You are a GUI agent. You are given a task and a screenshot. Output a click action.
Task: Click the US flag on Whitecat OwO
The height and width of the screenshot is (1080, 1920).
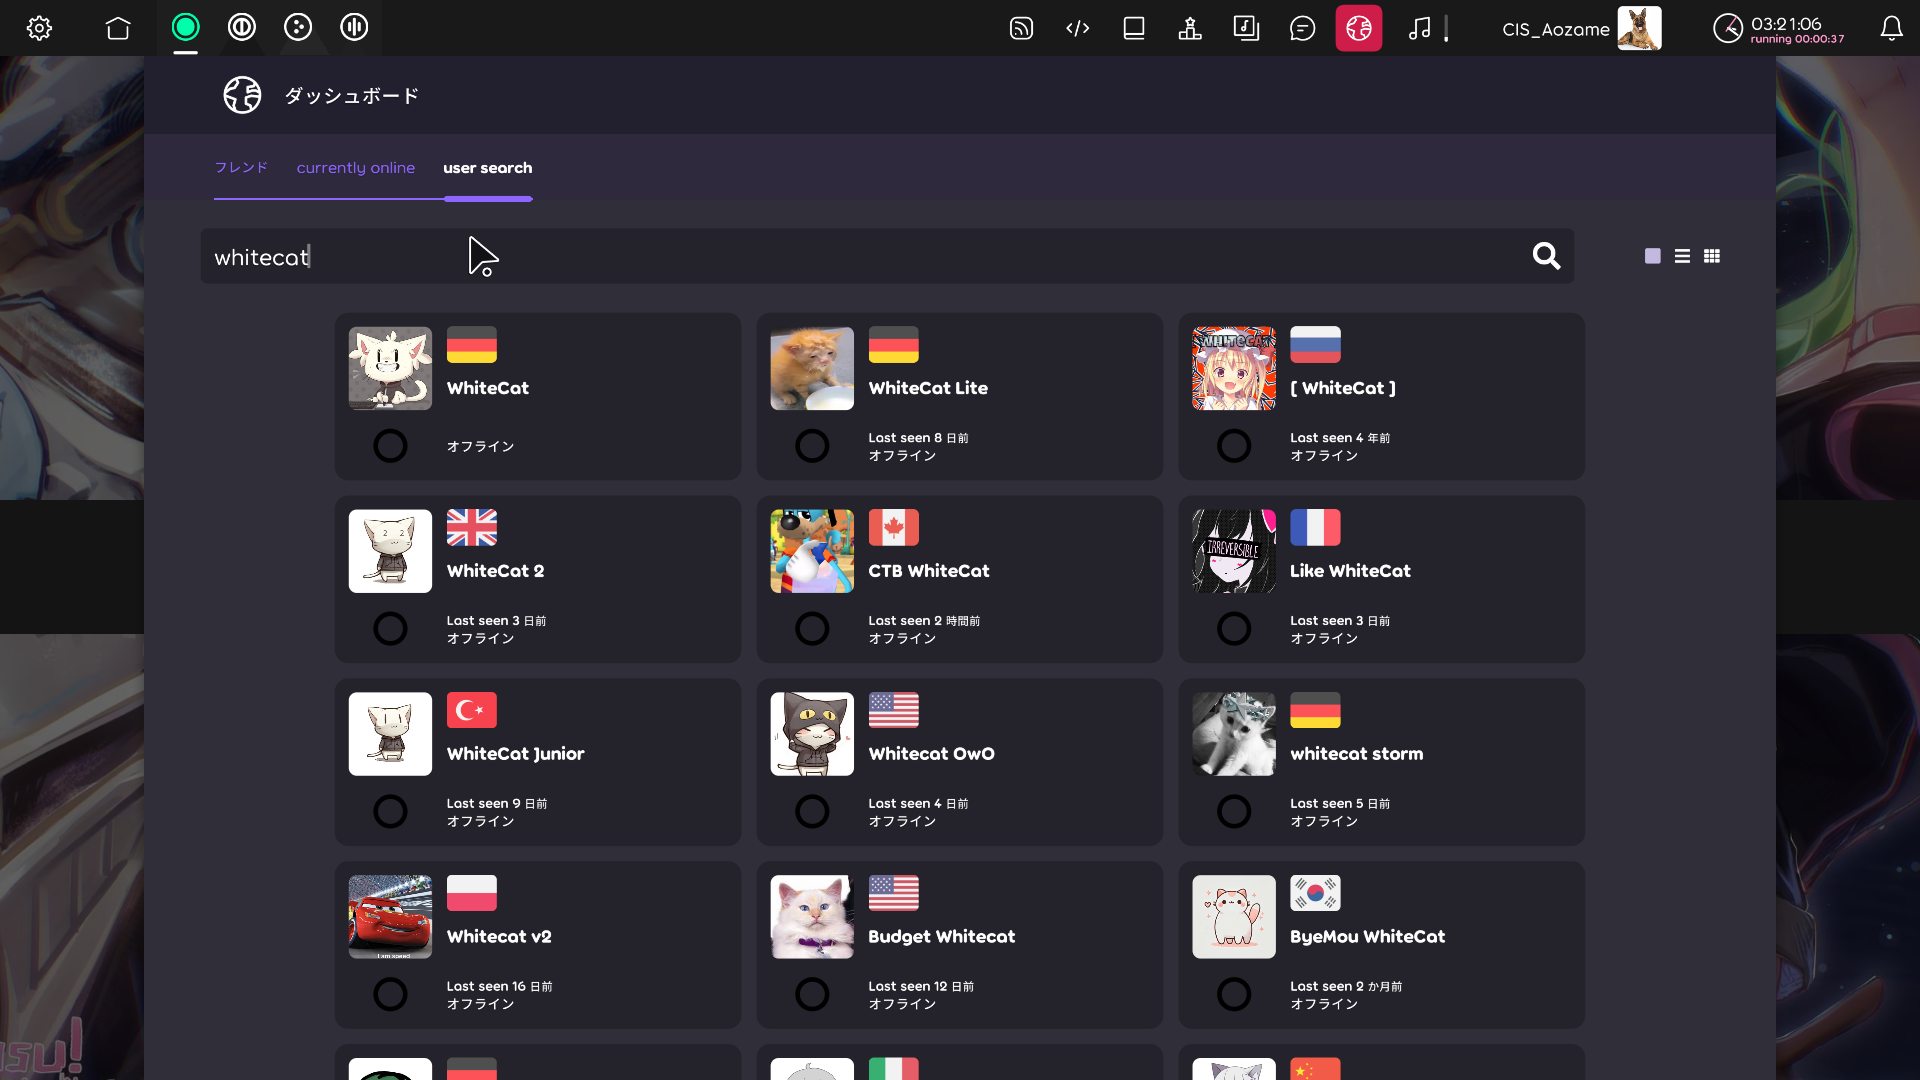tap(894, 710)
